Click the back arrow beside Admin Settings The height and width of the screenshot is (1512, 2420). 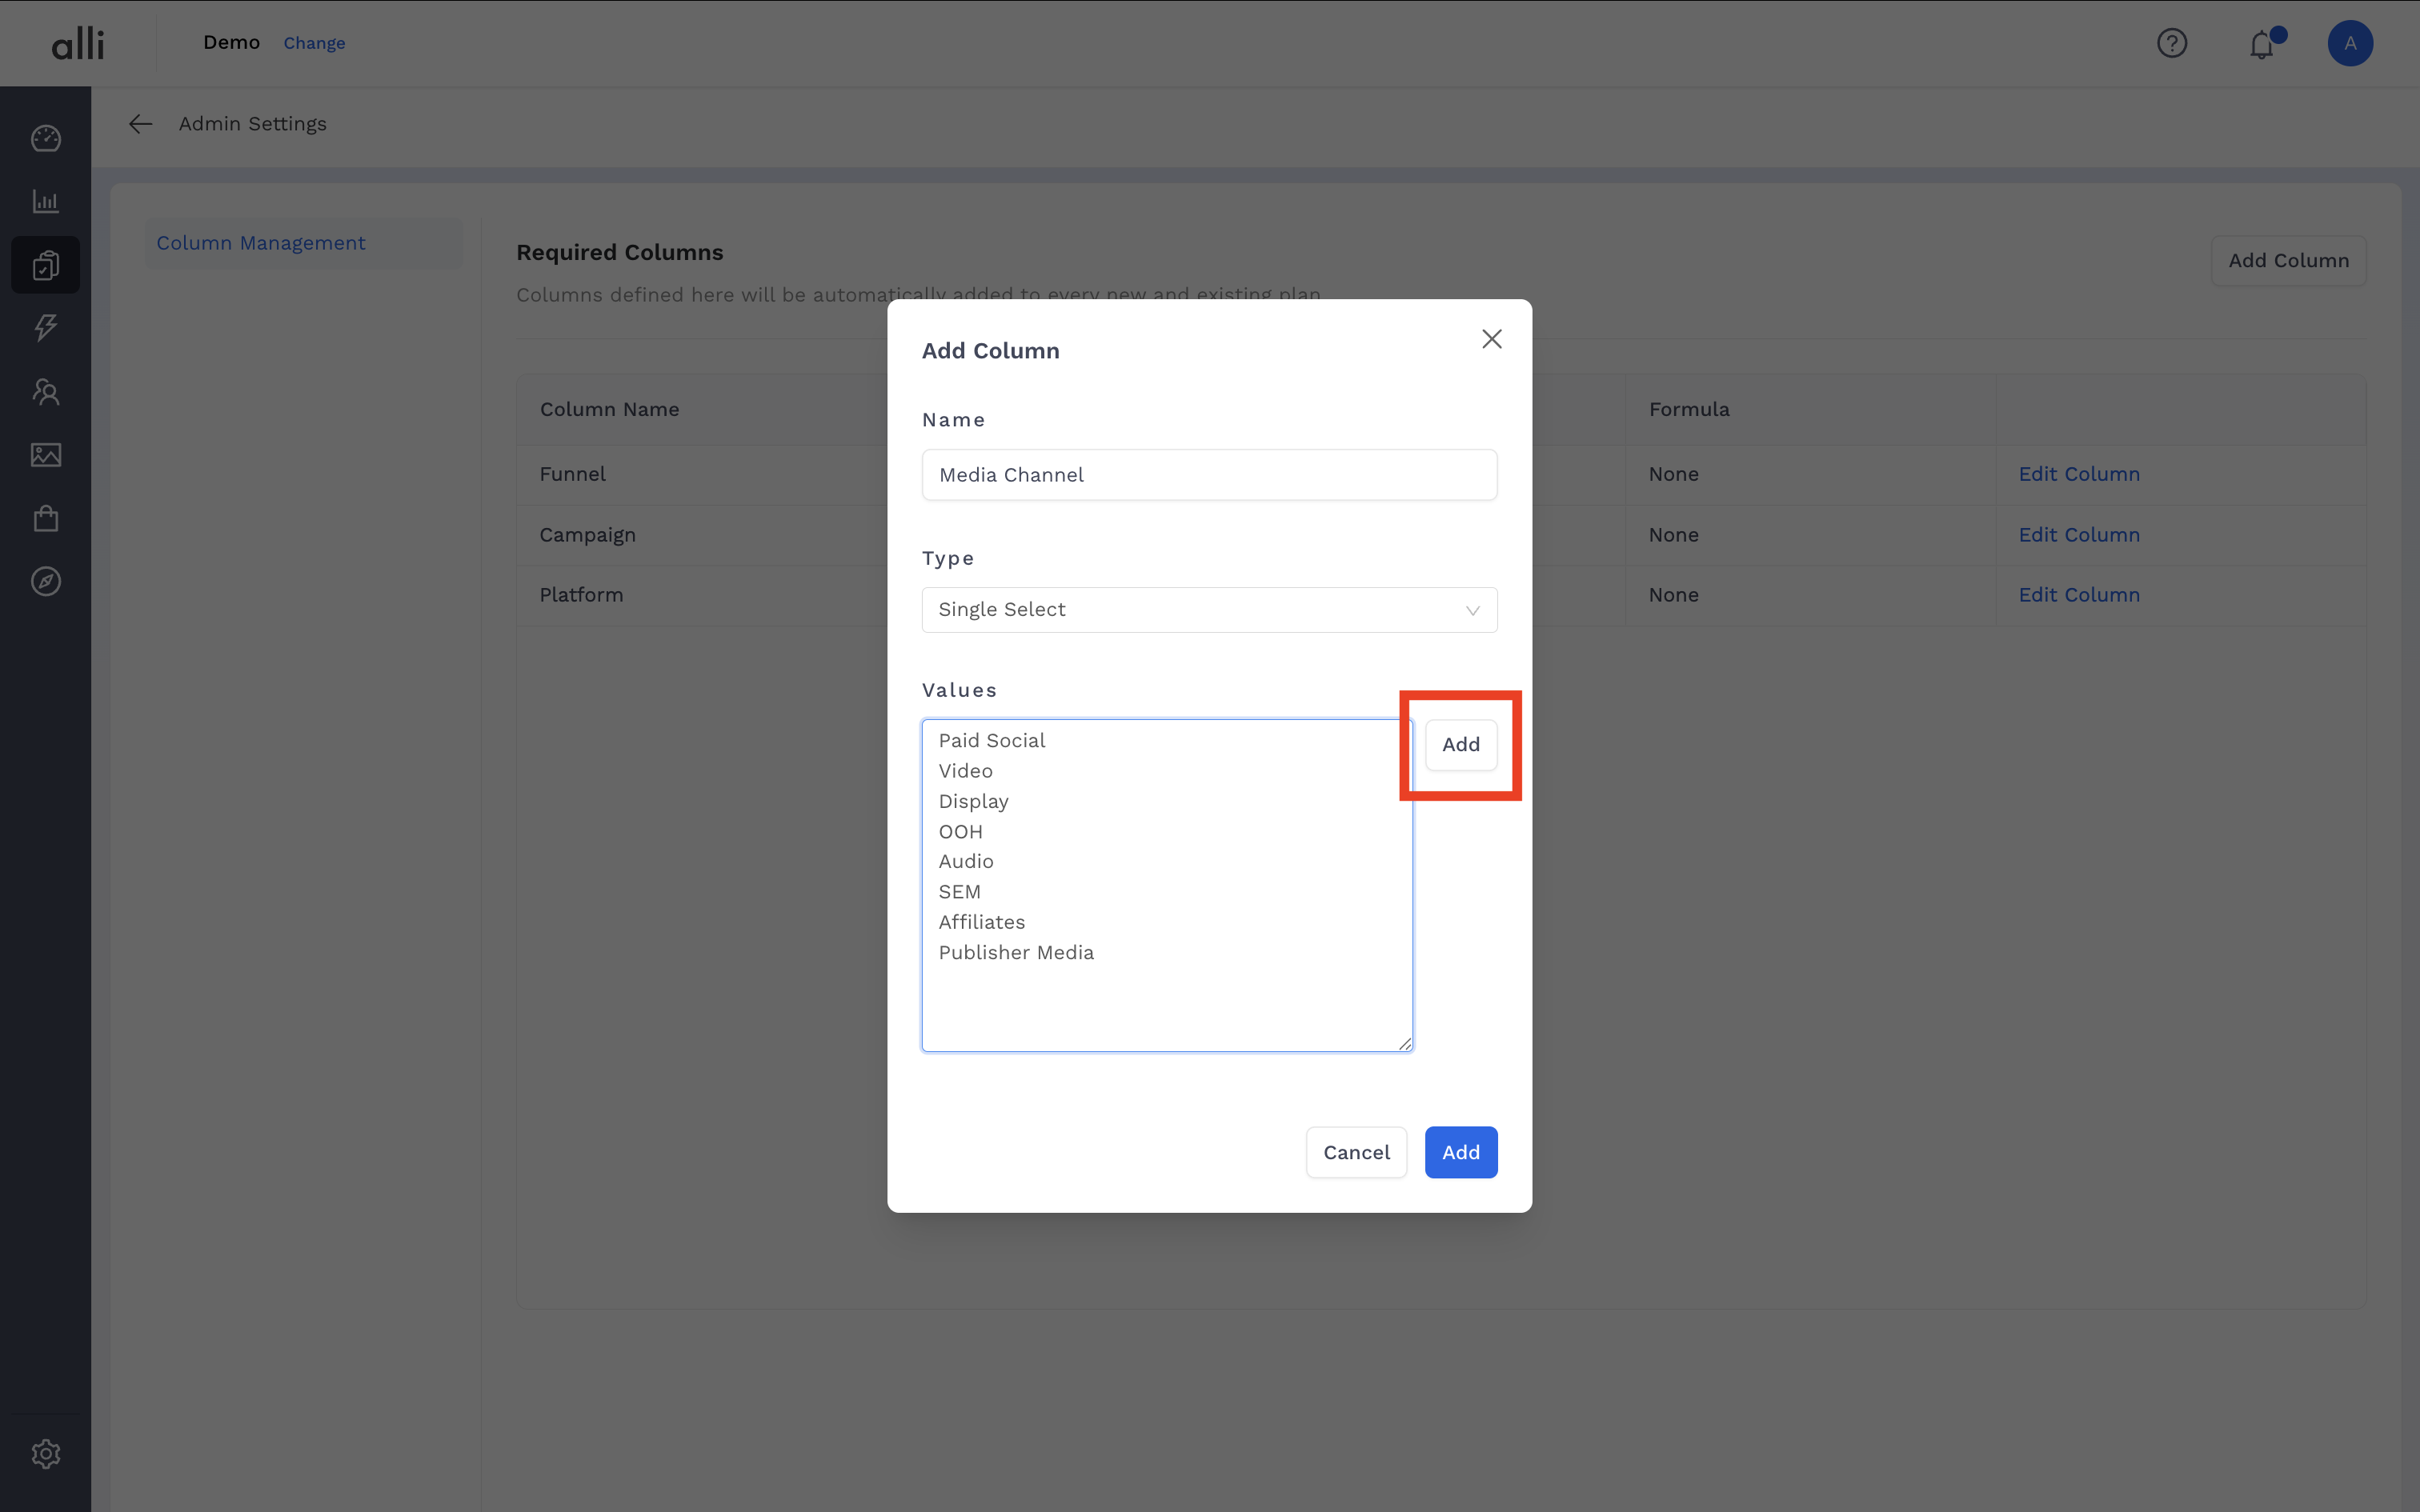click(x=140, y=124)
